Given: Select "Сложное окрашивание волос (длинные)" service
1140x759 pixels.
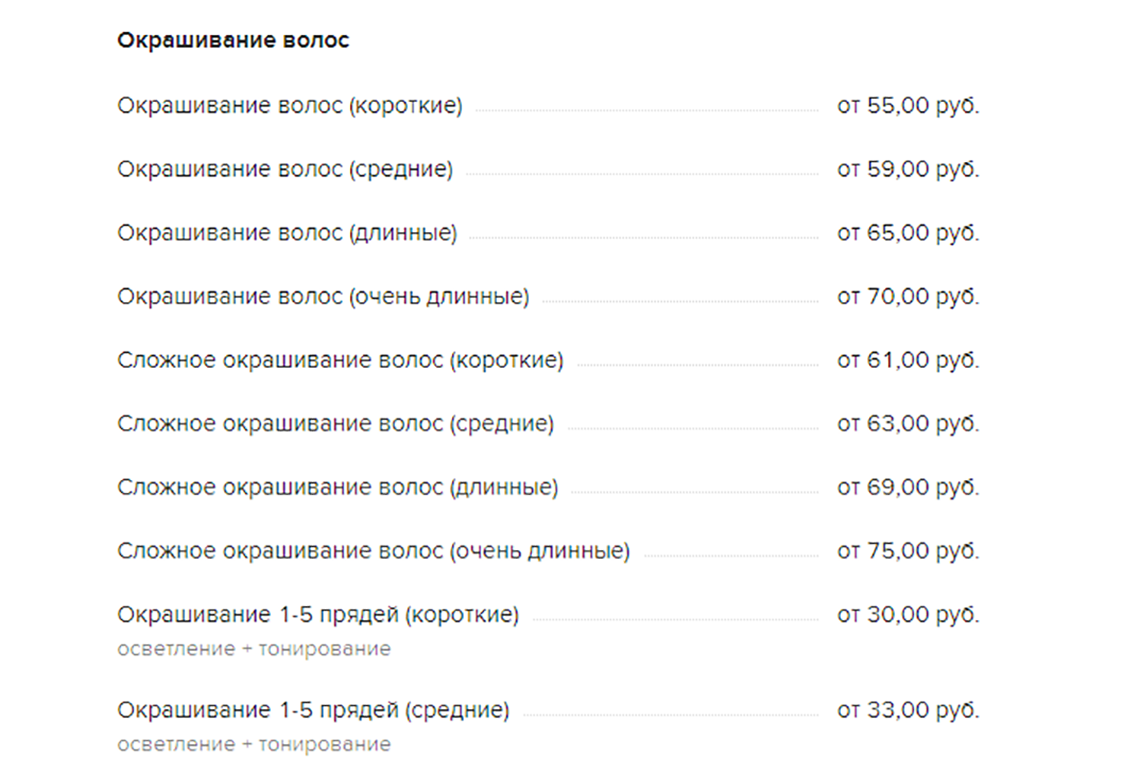Looking at the screenshot, I should click(x=338, y=488).
